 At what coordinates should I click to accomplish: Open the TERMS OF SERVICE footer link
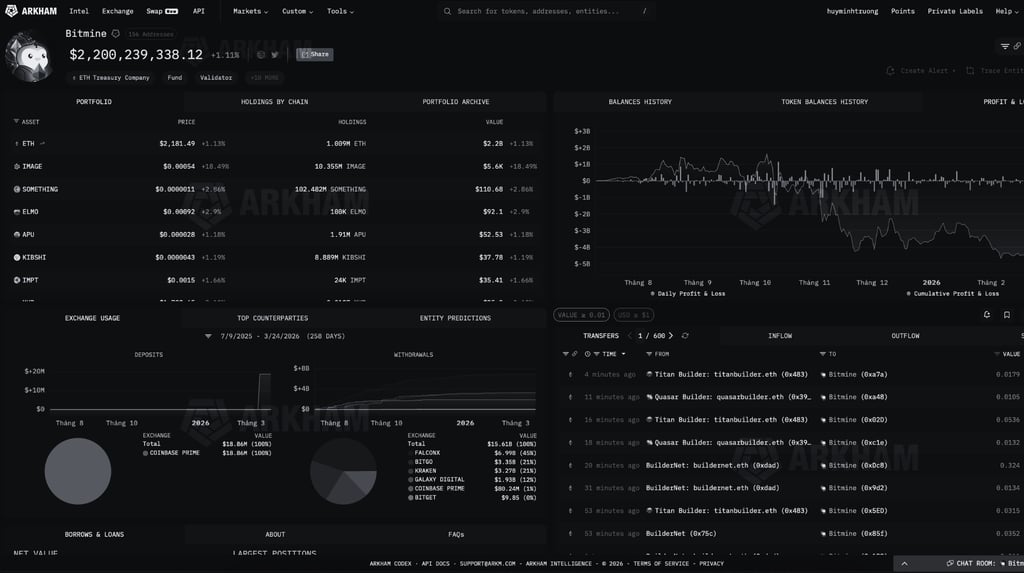pyautogui.click(x=661, y=563)
